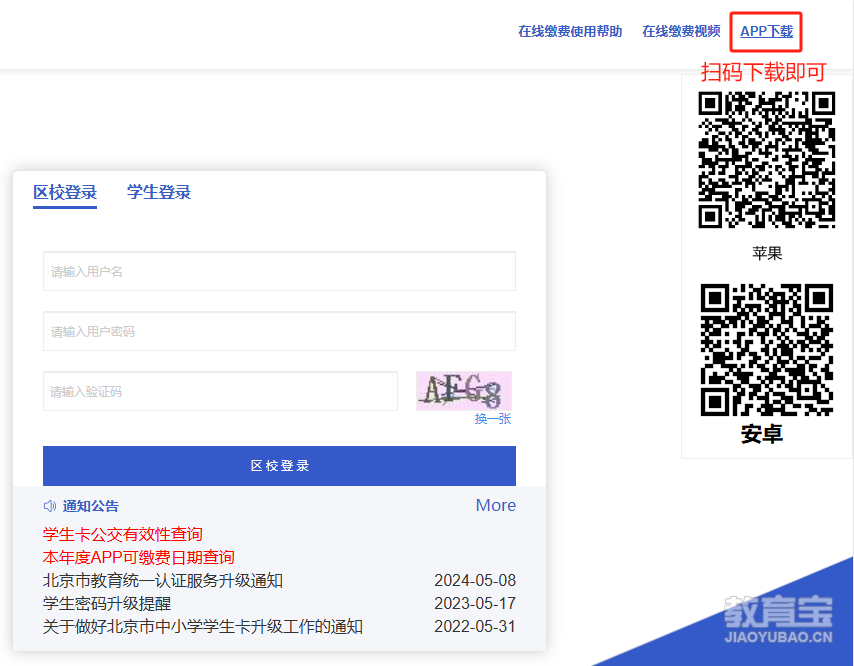Focus the 请输入验证码 captcha field
The height and width of the screenshot is (666, 854).
point(220,391)
